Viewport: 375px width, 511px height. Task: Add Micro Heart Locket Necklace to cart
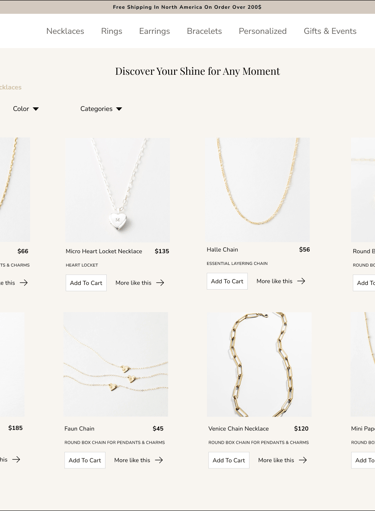86,283
